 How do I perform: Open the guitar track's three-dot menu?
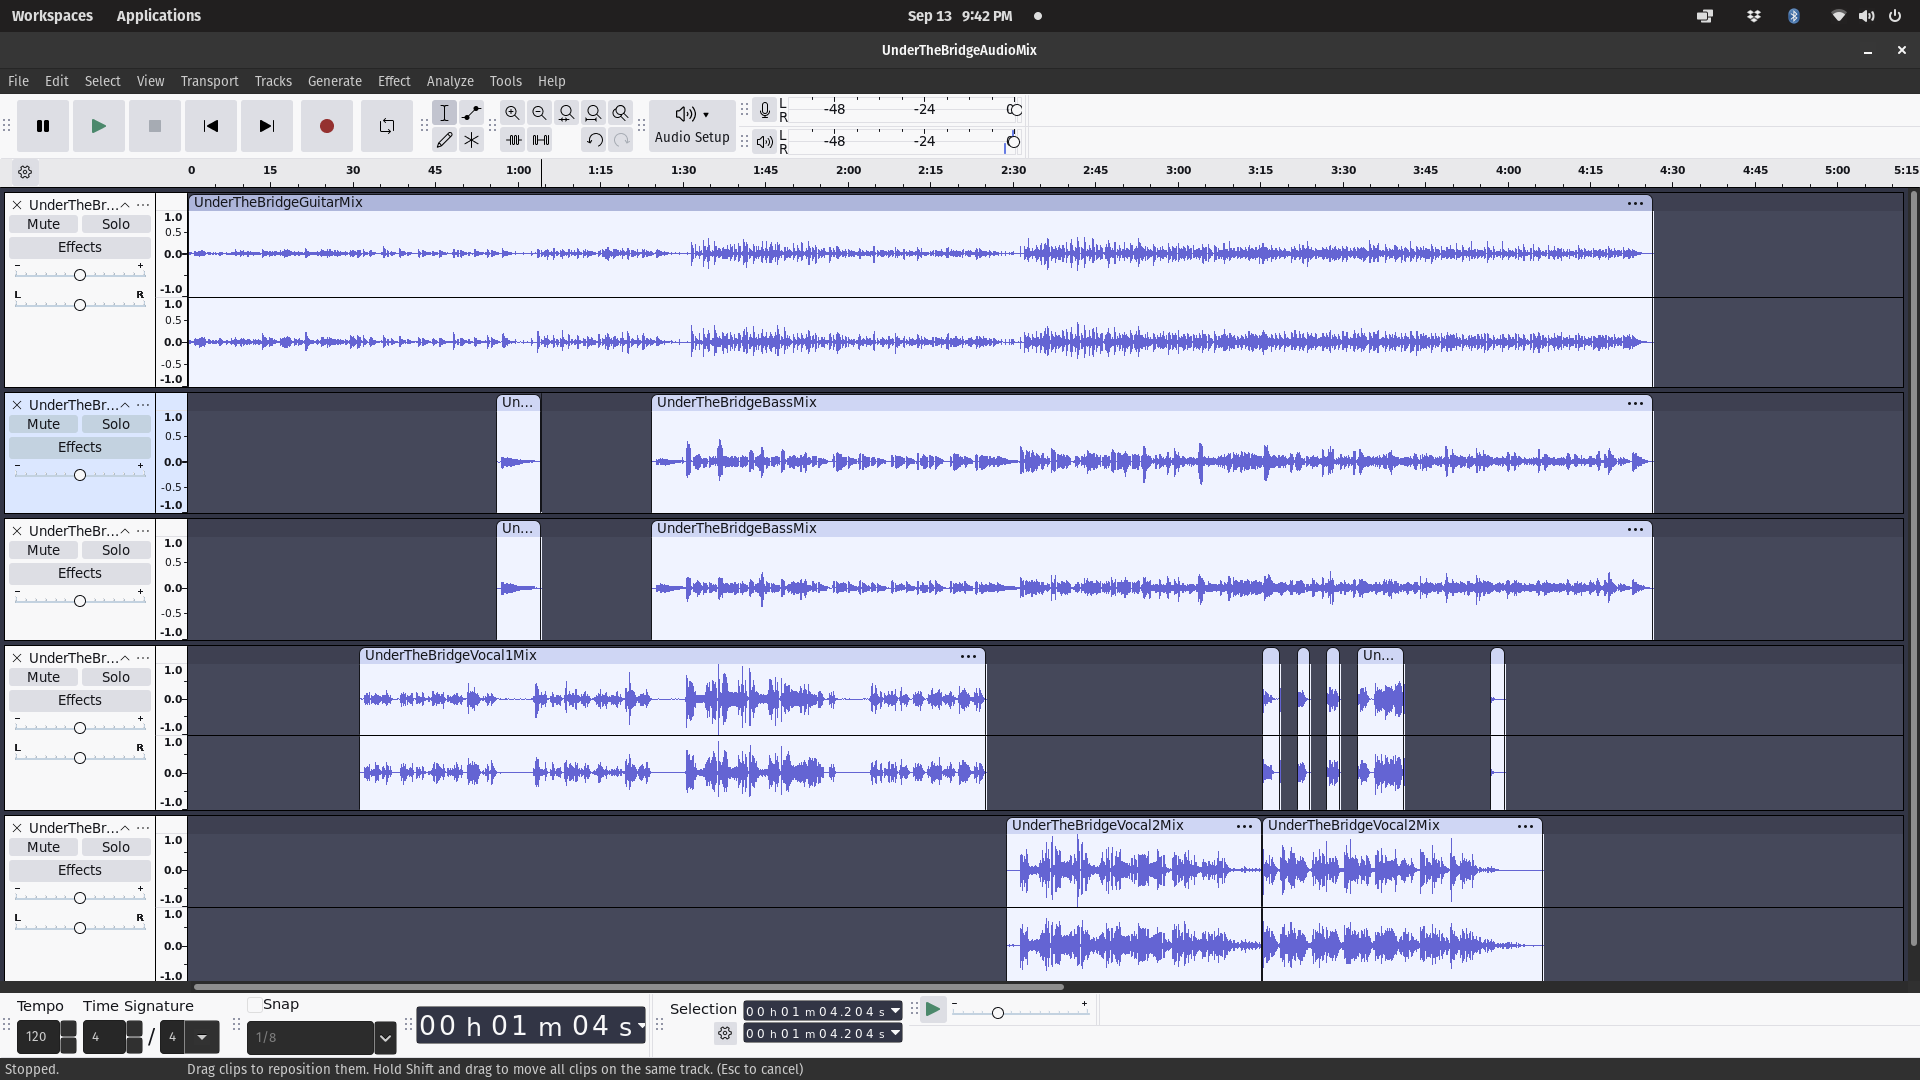coord(143,205)
